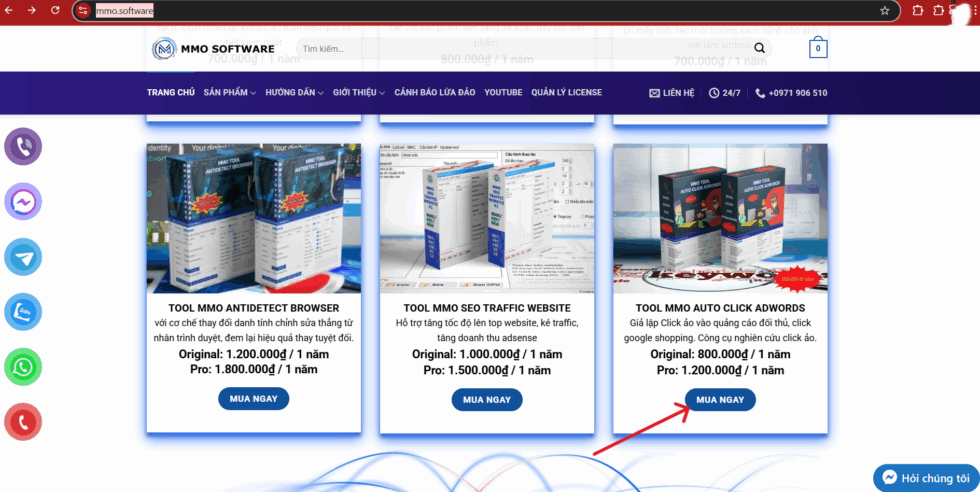Click MUA NGAY for Antidetect Browser
Image resolution: width=980 pixels, height=492 pixels.
[x=254, y=399]
